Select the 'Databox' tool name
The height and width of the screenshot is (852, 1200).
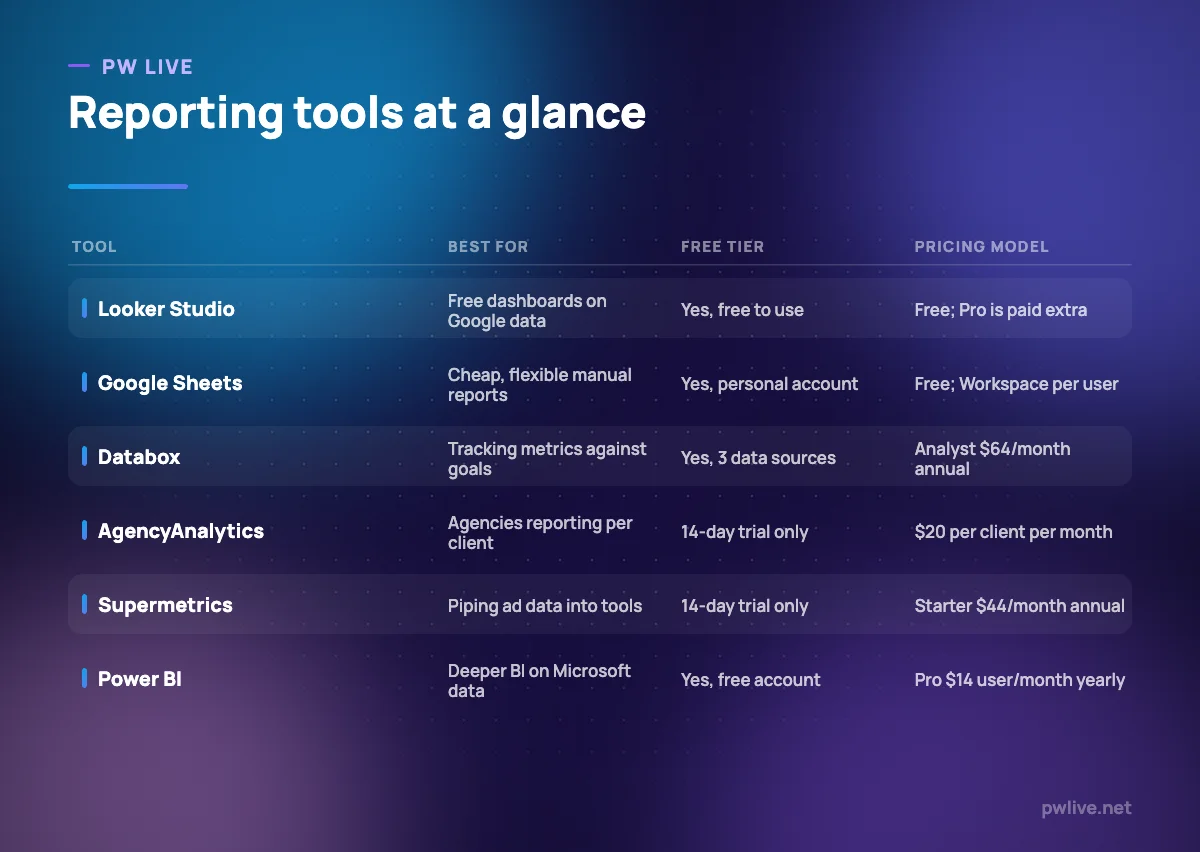(x=139, y=457)
